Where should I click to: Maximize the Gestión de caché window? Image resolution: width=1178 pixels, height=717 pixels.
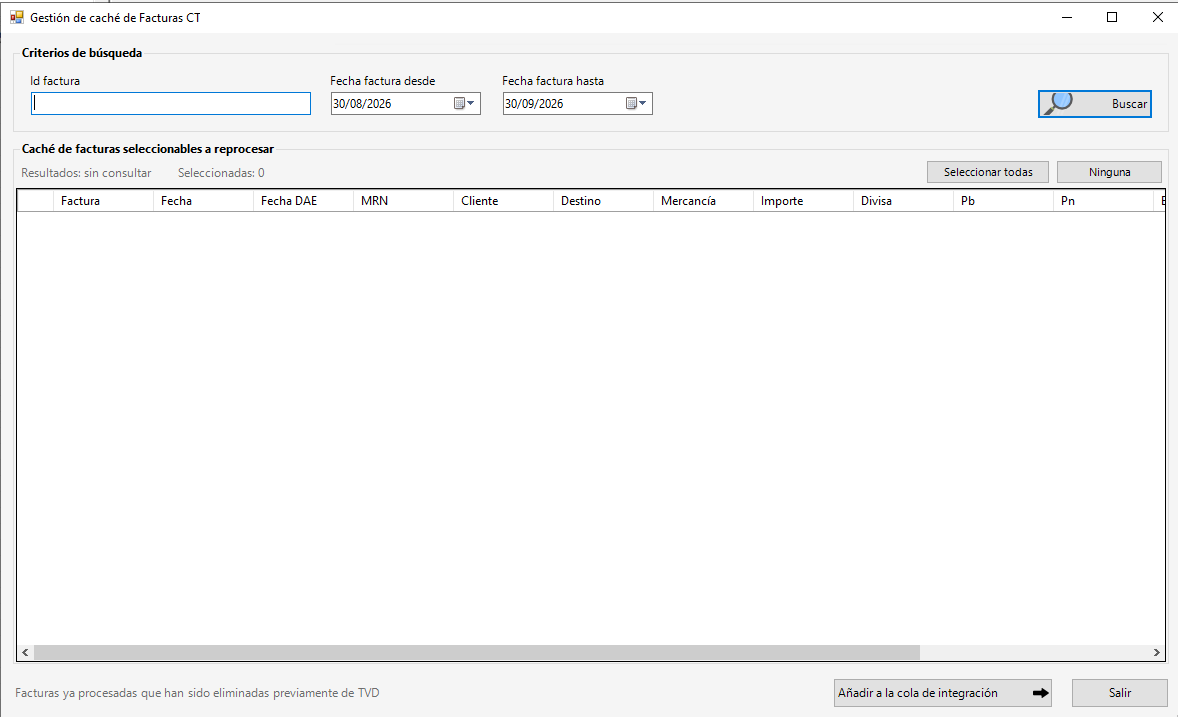click(x=1112, y=17)
